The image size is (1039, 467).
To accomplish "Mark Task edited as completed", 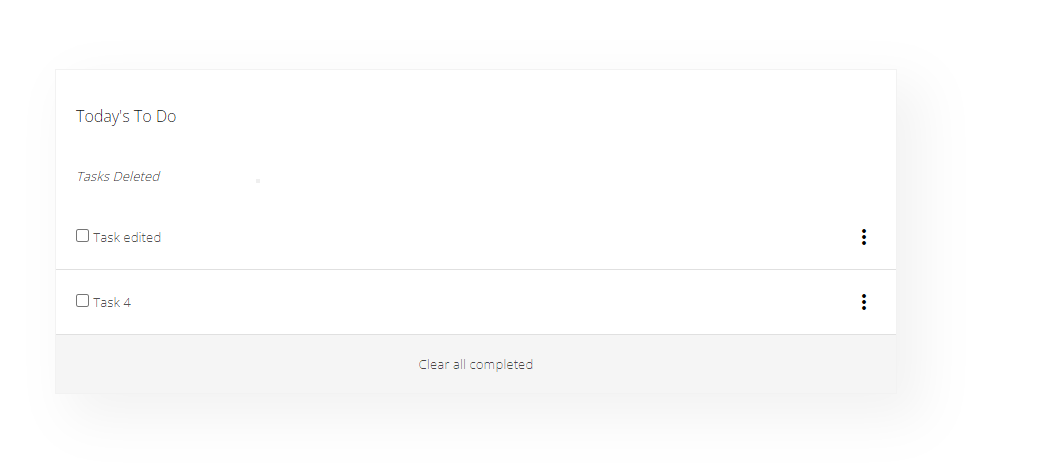I will (82, 236).
